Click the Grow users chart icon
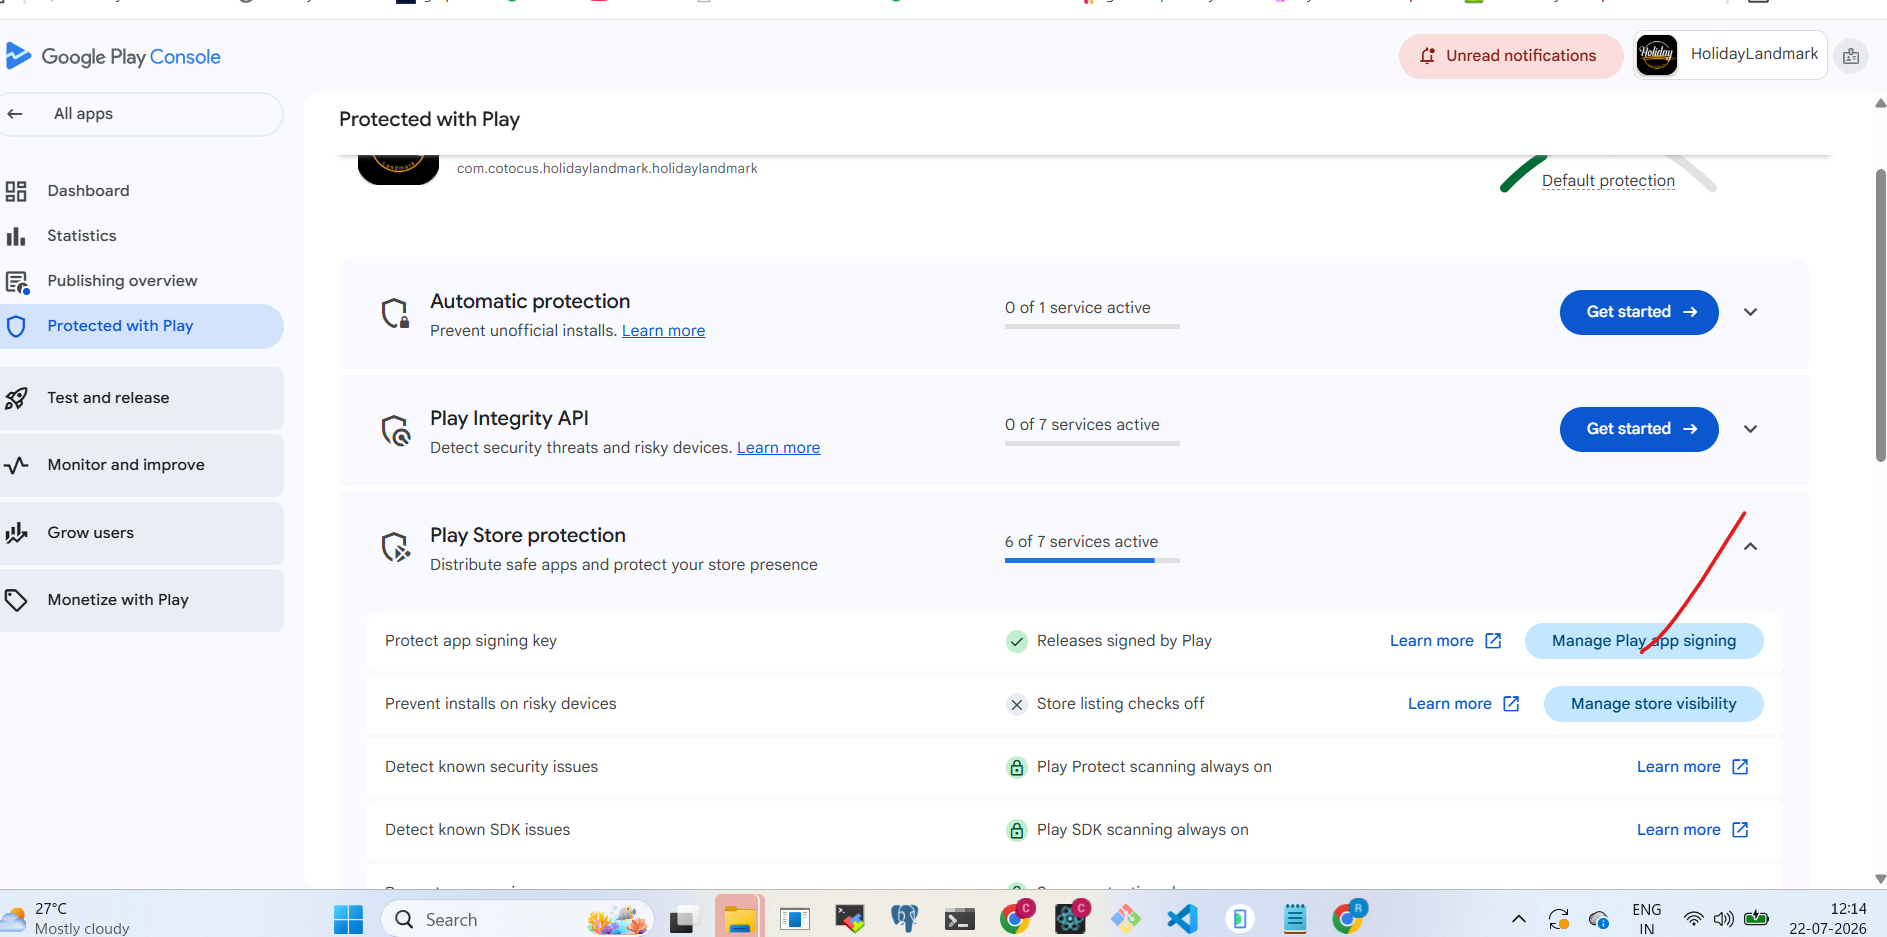1887x937 pixels. point(16,533)
